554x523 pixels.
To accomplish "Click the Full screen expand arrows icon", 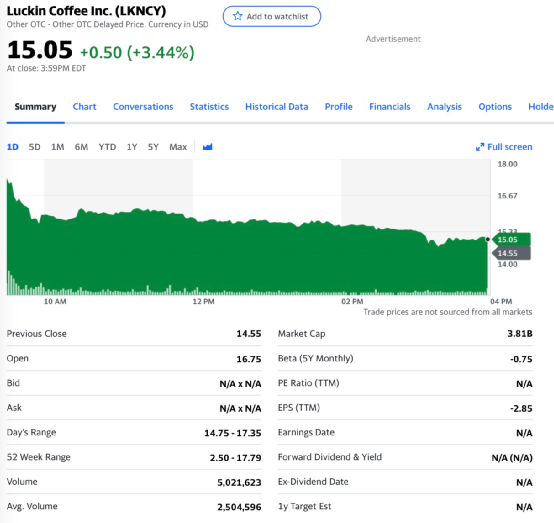I will (x=480, y=147).
